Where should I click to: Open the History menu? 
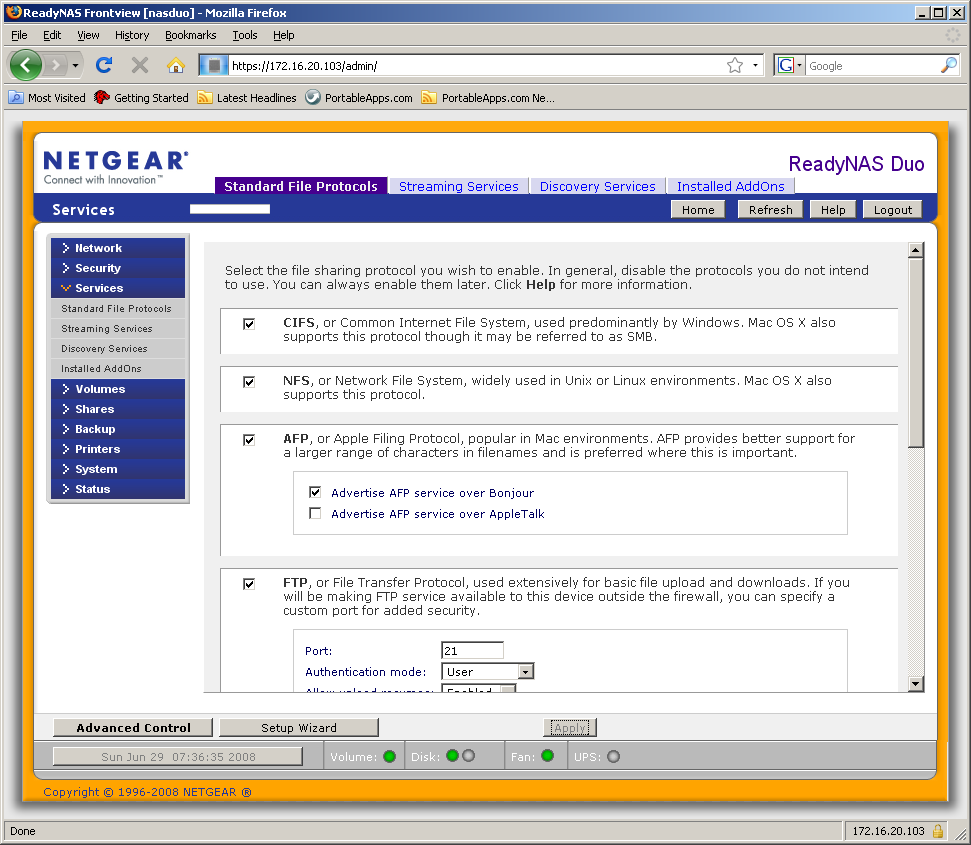(x=132, y=35)
